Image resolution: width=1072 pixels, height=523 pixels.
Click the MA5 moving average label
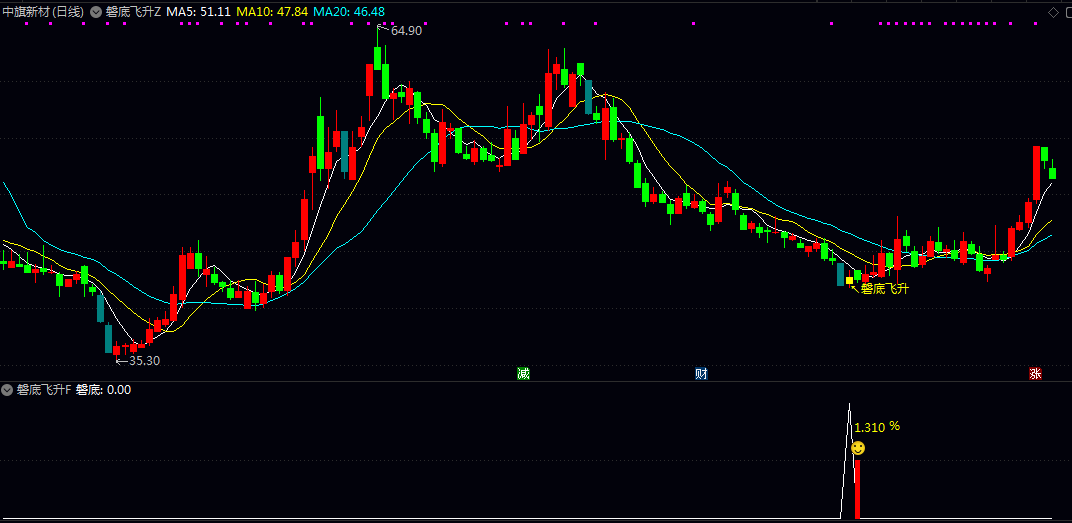tap(198, 12)
